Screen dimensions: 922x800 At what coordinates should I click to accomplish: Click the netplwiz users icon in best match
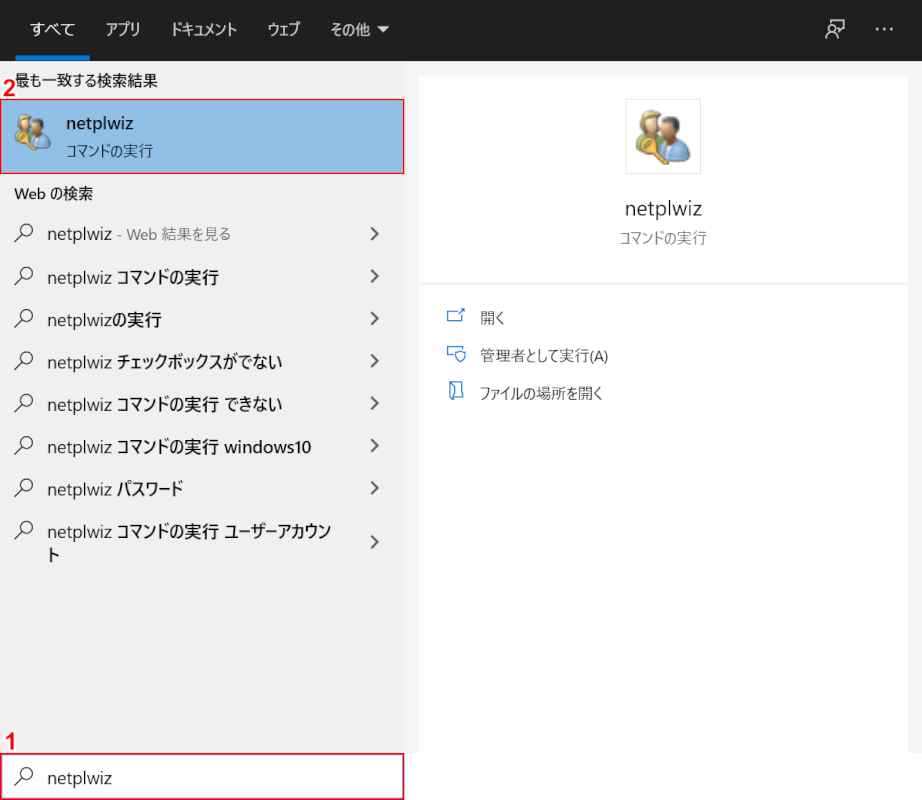click(33, 136)
